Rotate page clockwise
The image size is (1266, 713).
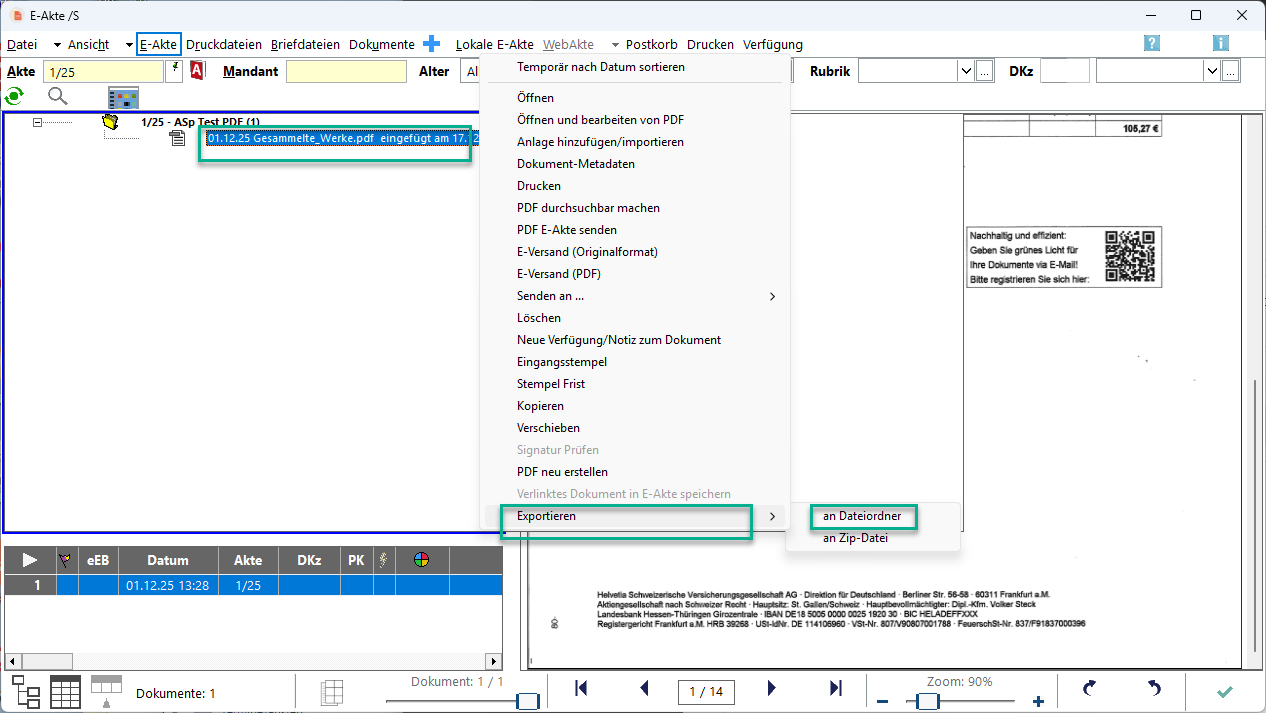tap(1090, 689)
